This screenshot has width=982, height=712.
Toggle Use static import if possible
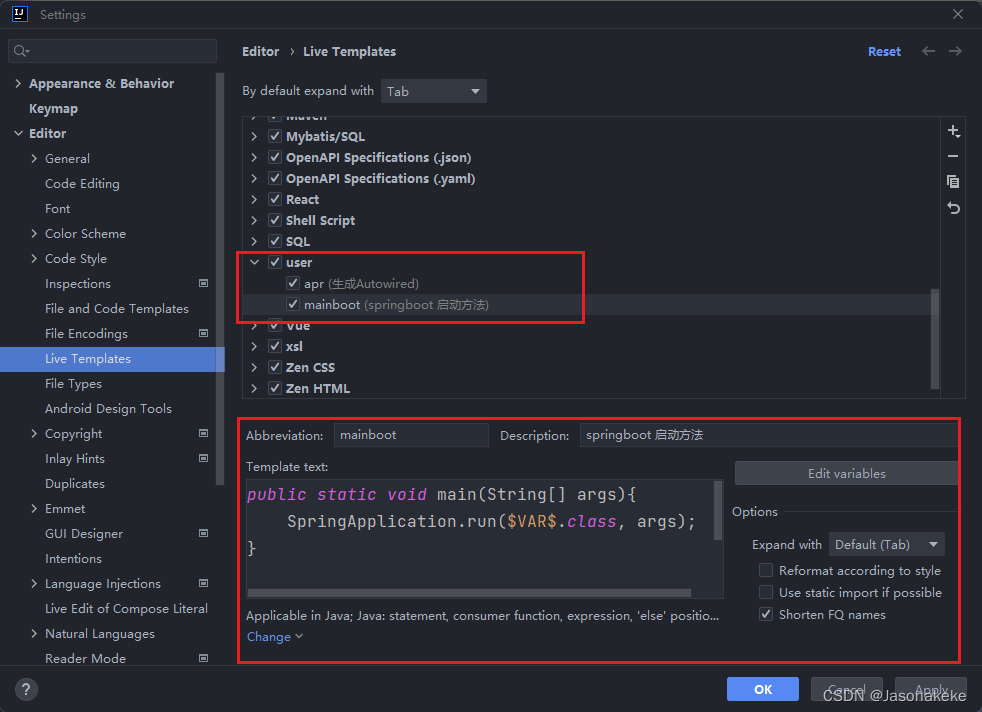pos(765,592)
